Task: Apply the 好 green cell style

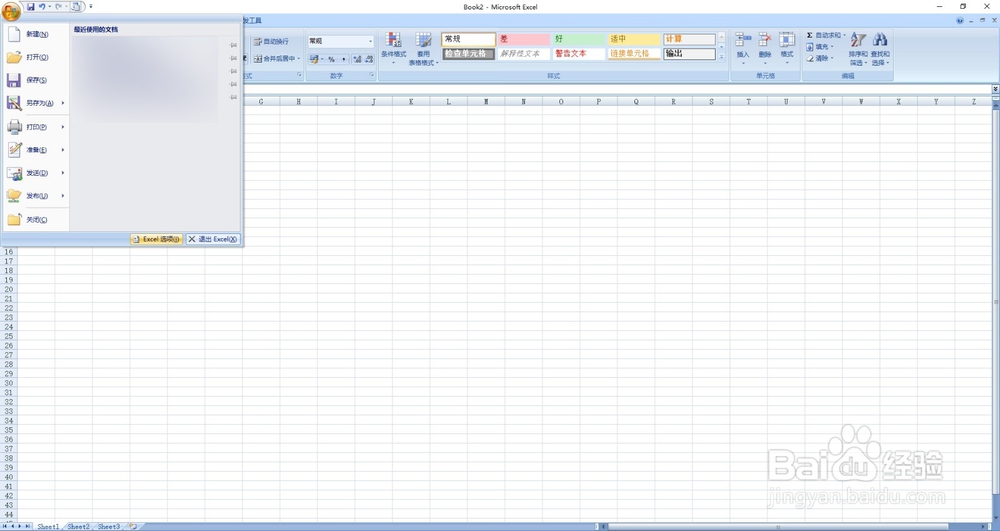Action: tap(579, 40)
